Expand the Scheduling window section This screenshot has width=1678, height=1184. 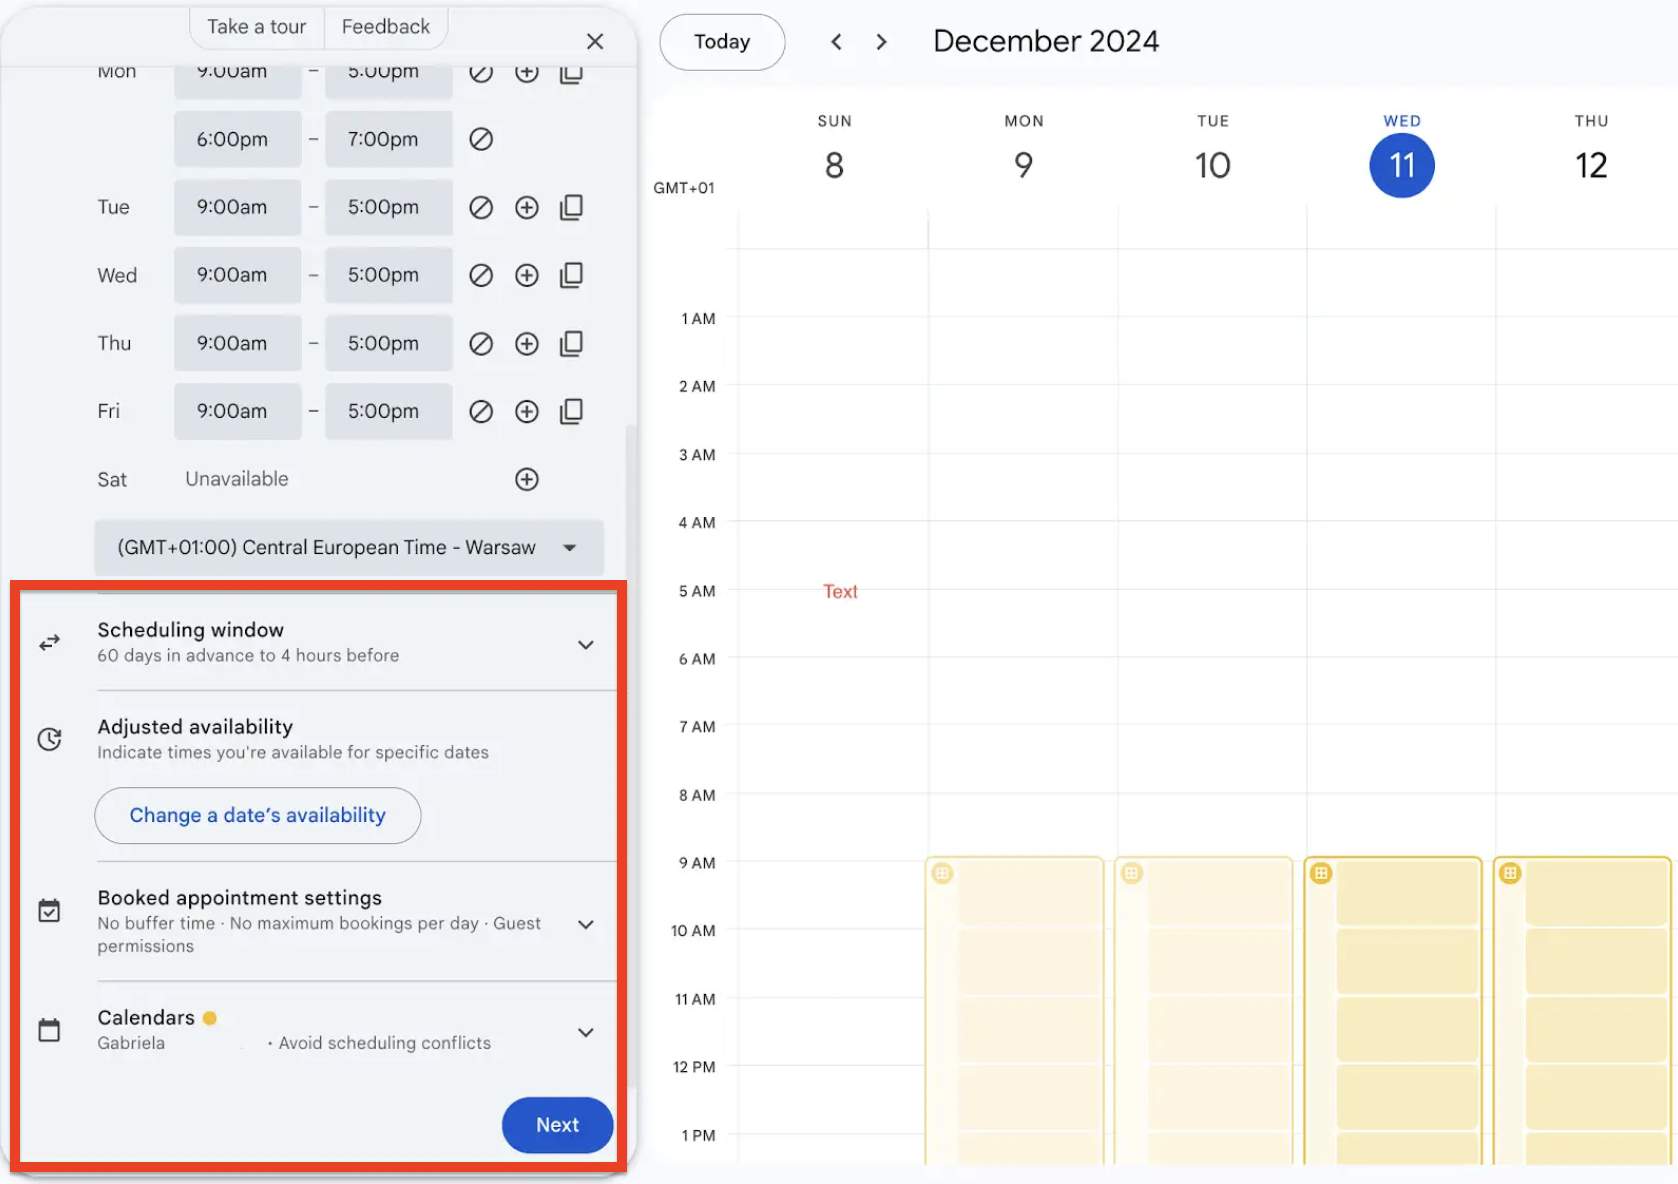pyautogui.click(x=586, y=644)
